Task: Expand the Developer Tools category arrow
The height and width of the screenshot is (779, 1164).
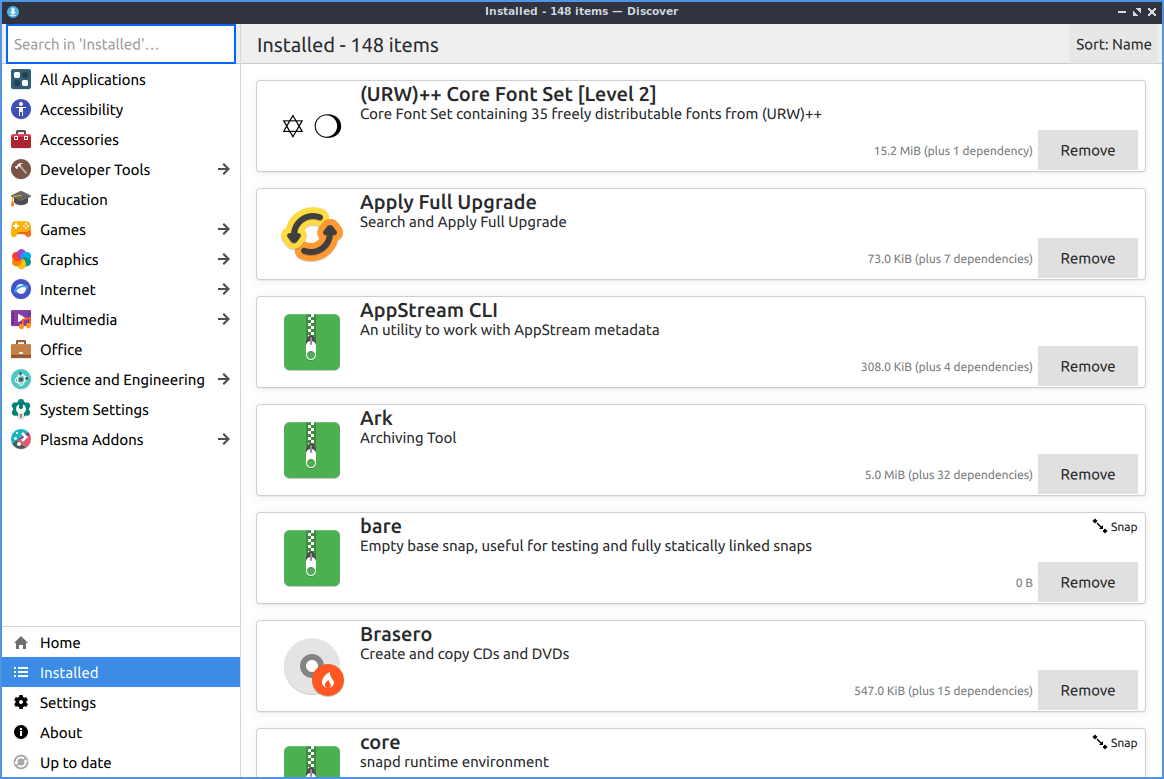Action: (224, 170)
